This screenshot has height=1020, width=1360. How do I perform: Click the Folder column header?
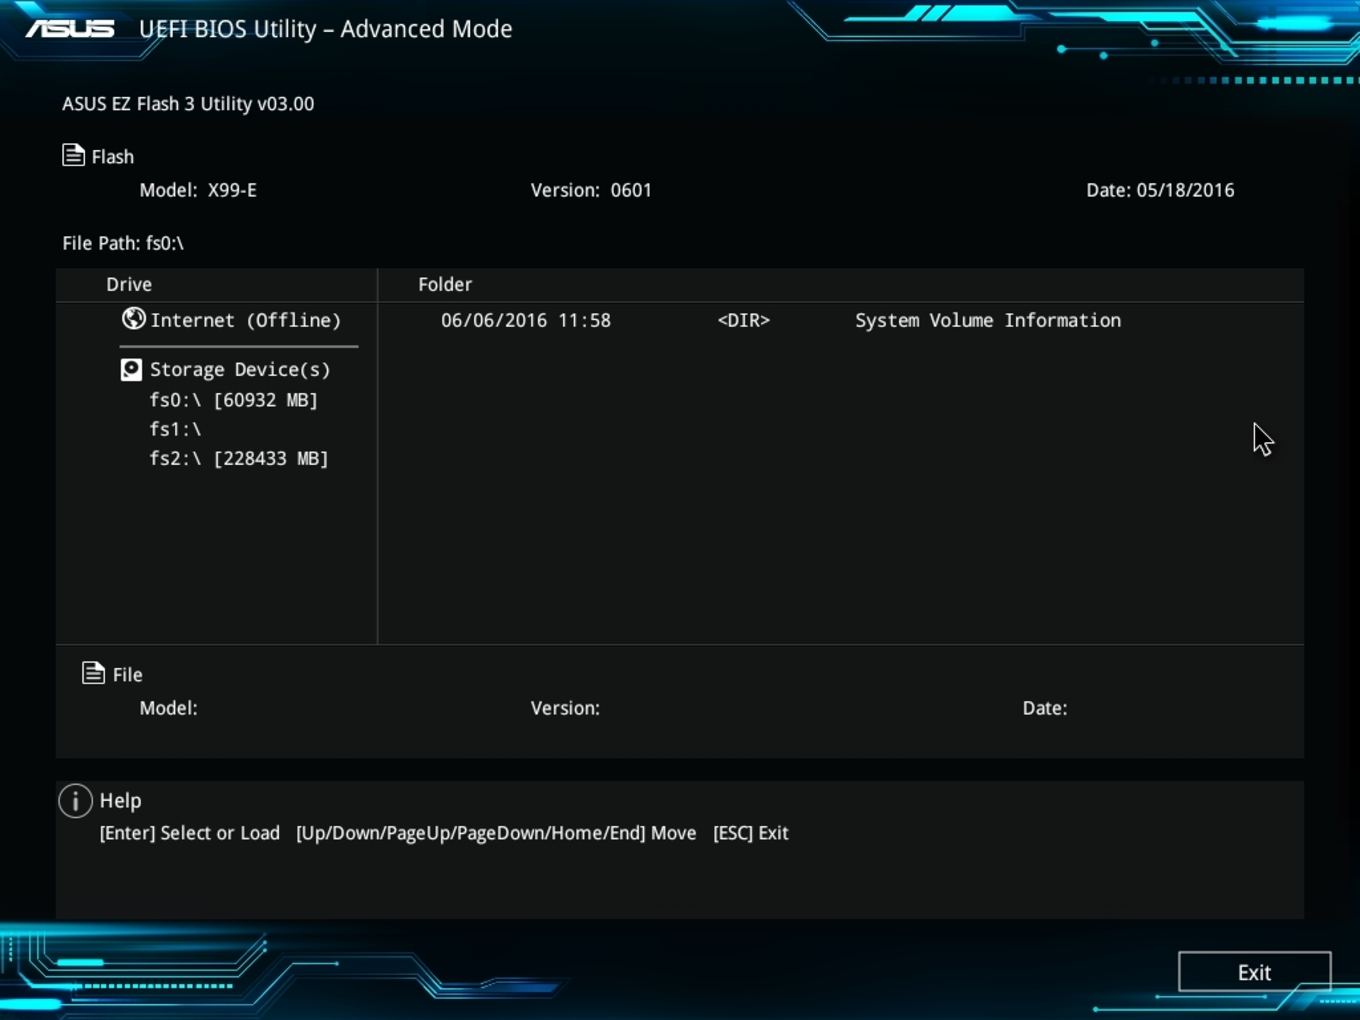pos(445,284)
